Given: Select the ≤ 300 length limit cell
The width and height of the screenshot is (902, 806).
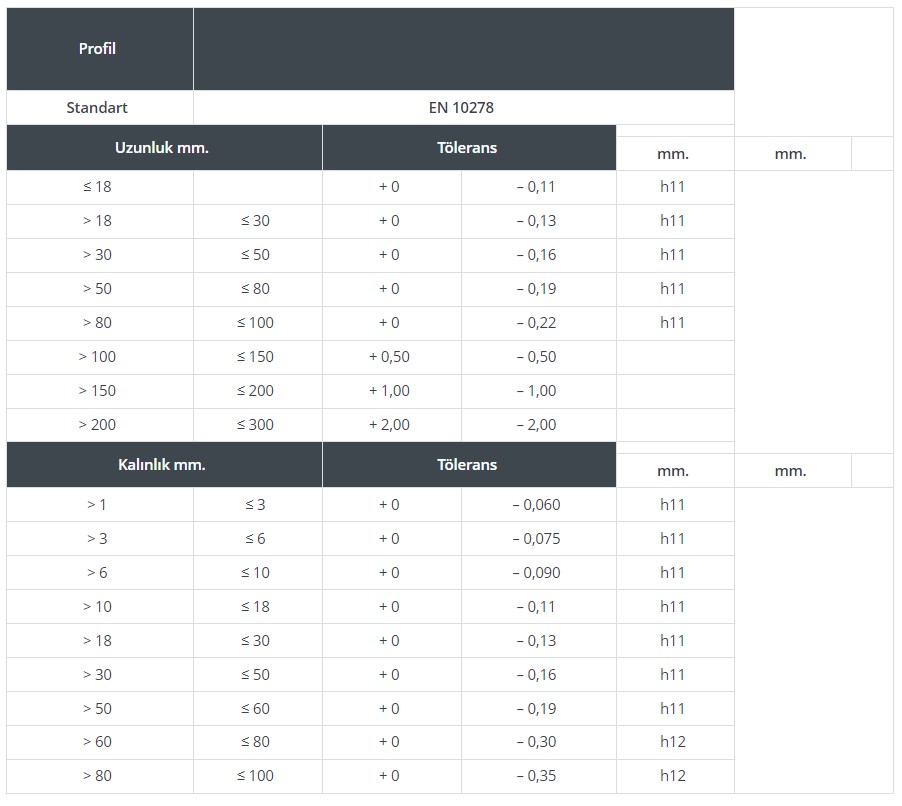Looking at the screenshot, I should (x=255, y=424).
